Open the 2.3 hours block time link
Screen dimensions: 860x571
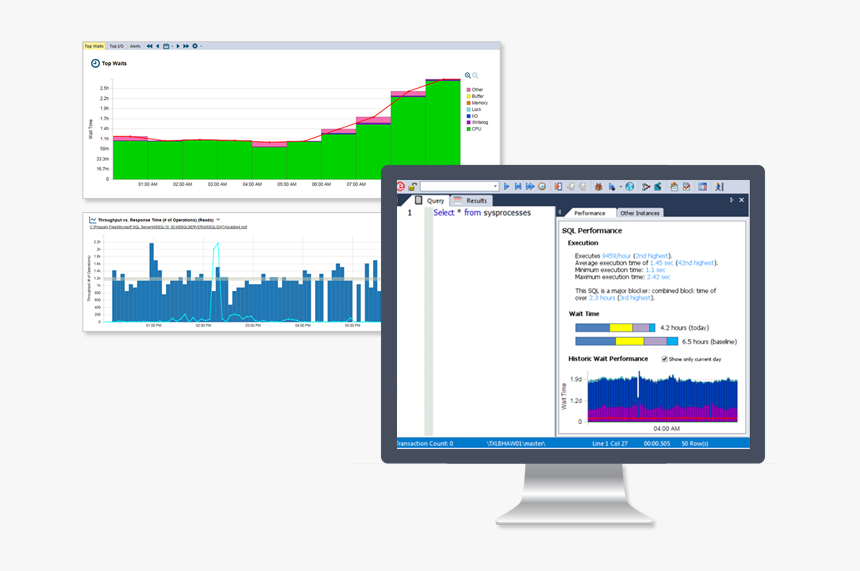pos(602,298)
